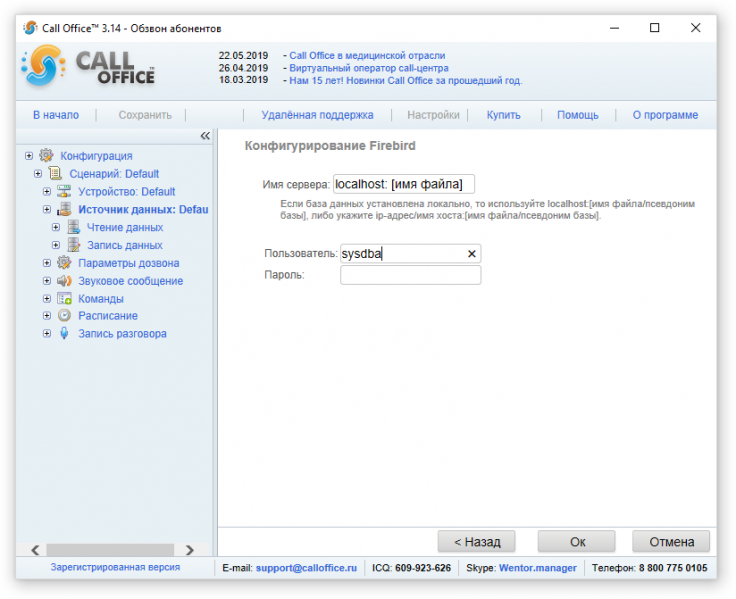Viewport: 736px width, 599px height.
Task: Click the Wentor.manager Skype link
Action: pos(537,568)
